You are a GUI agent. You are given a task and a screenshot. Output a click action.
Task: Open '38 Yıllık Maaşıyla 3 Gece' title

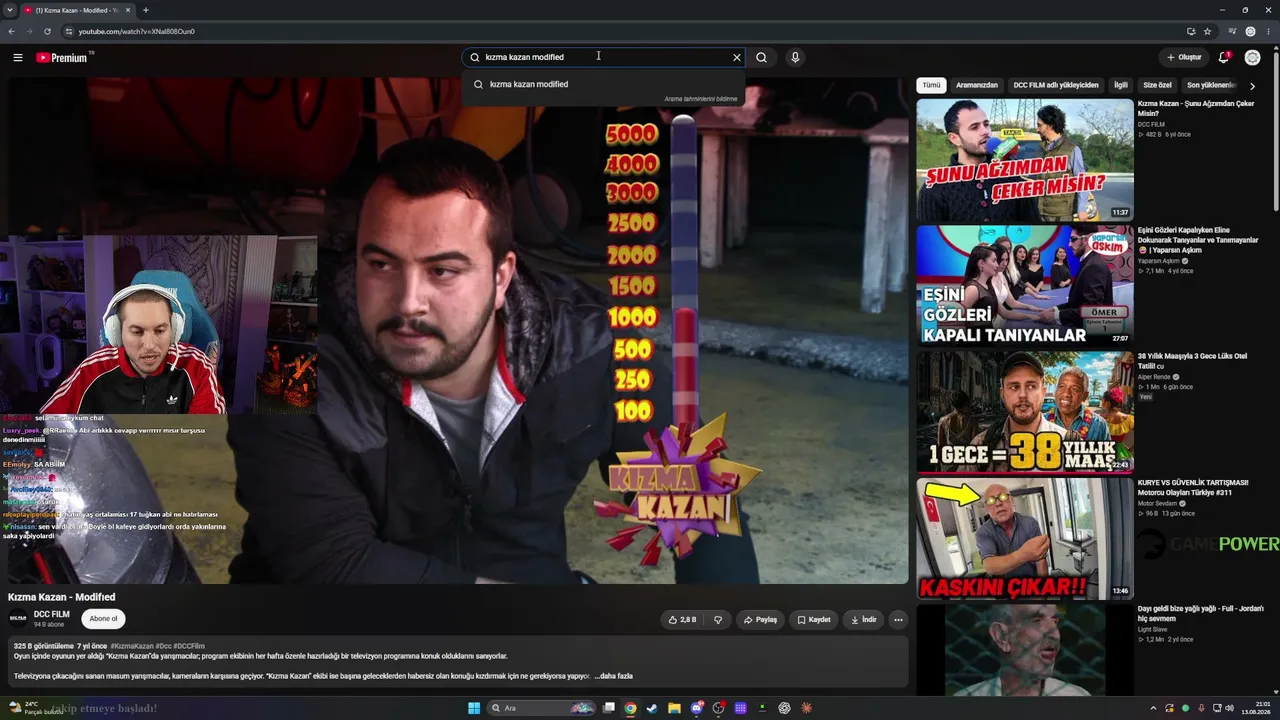point(1192,361)
